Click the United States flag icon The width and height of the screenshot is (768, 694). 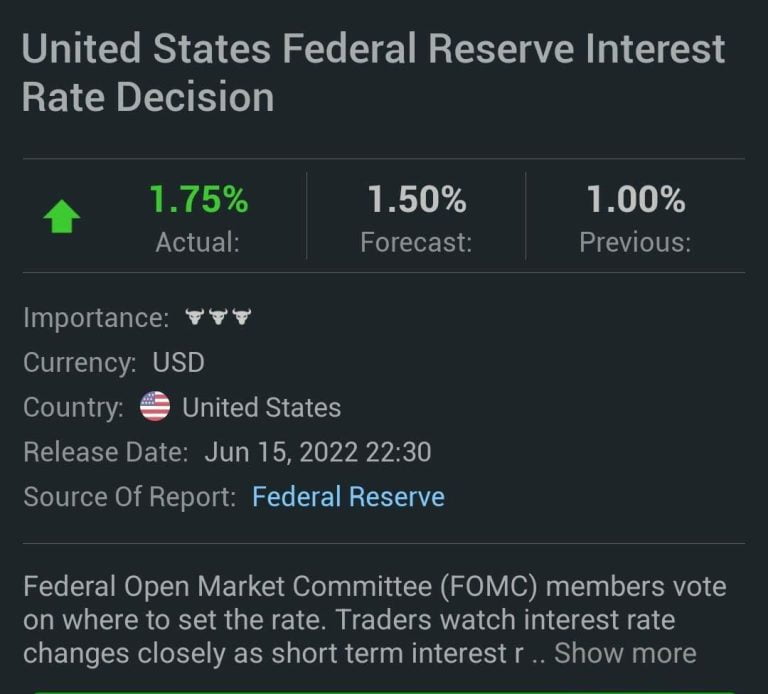(x=155, y=407)
